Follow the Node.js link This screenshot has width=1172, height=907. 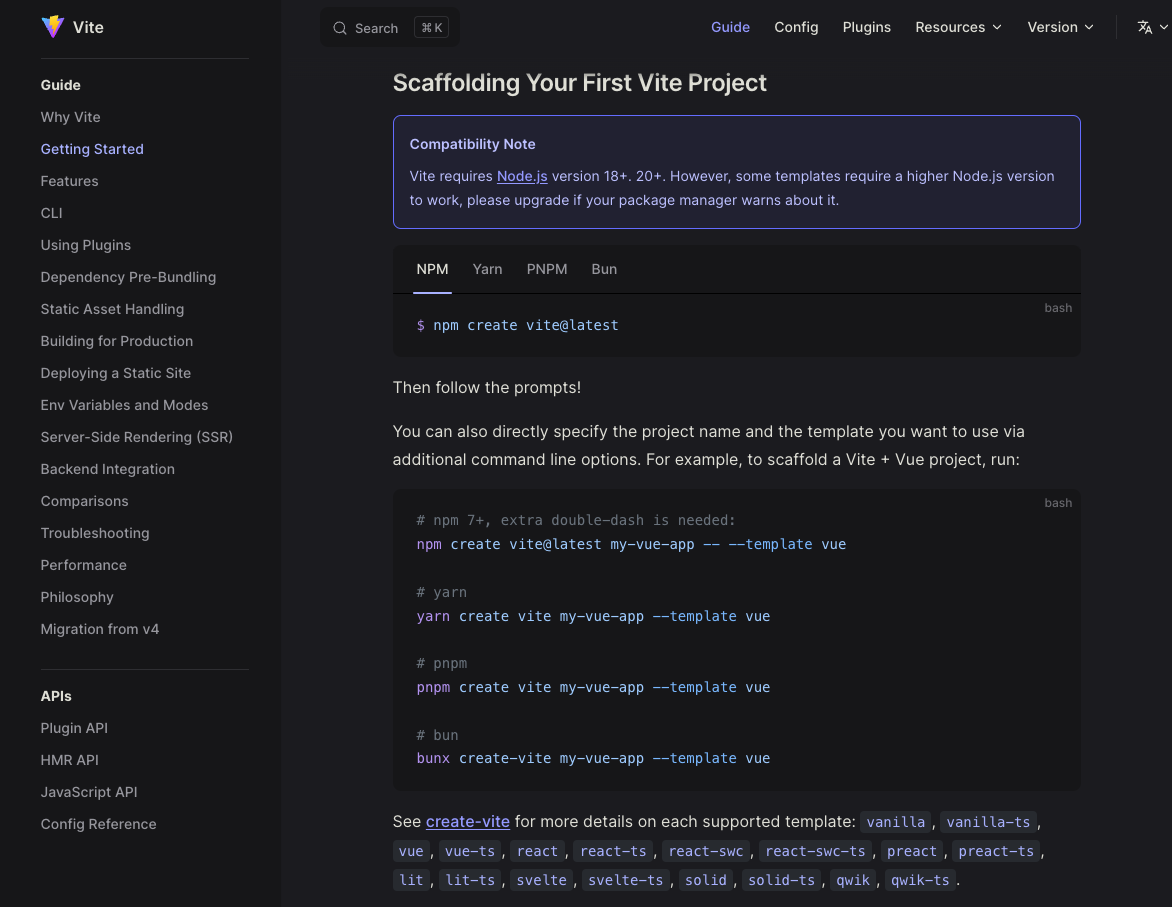pyautogui.click(x=522, y=176)
